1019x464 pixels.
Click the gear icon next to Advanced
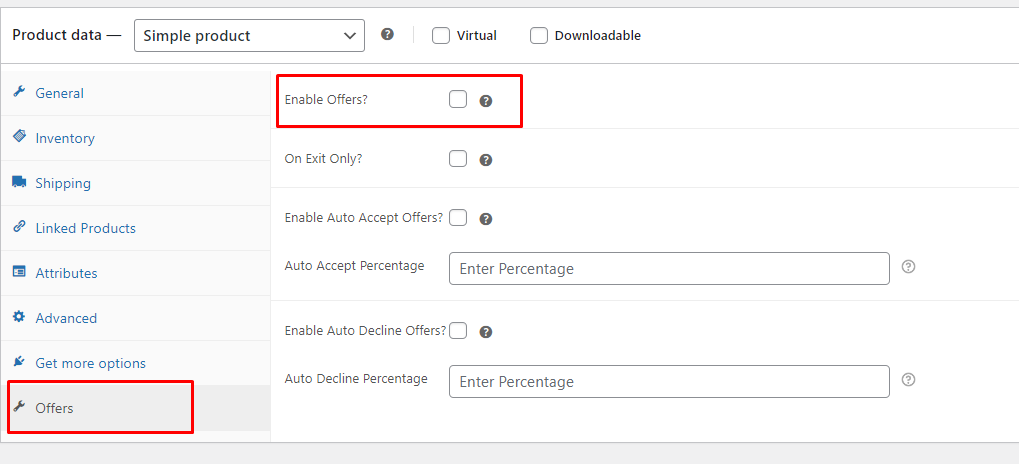point(19,316)
